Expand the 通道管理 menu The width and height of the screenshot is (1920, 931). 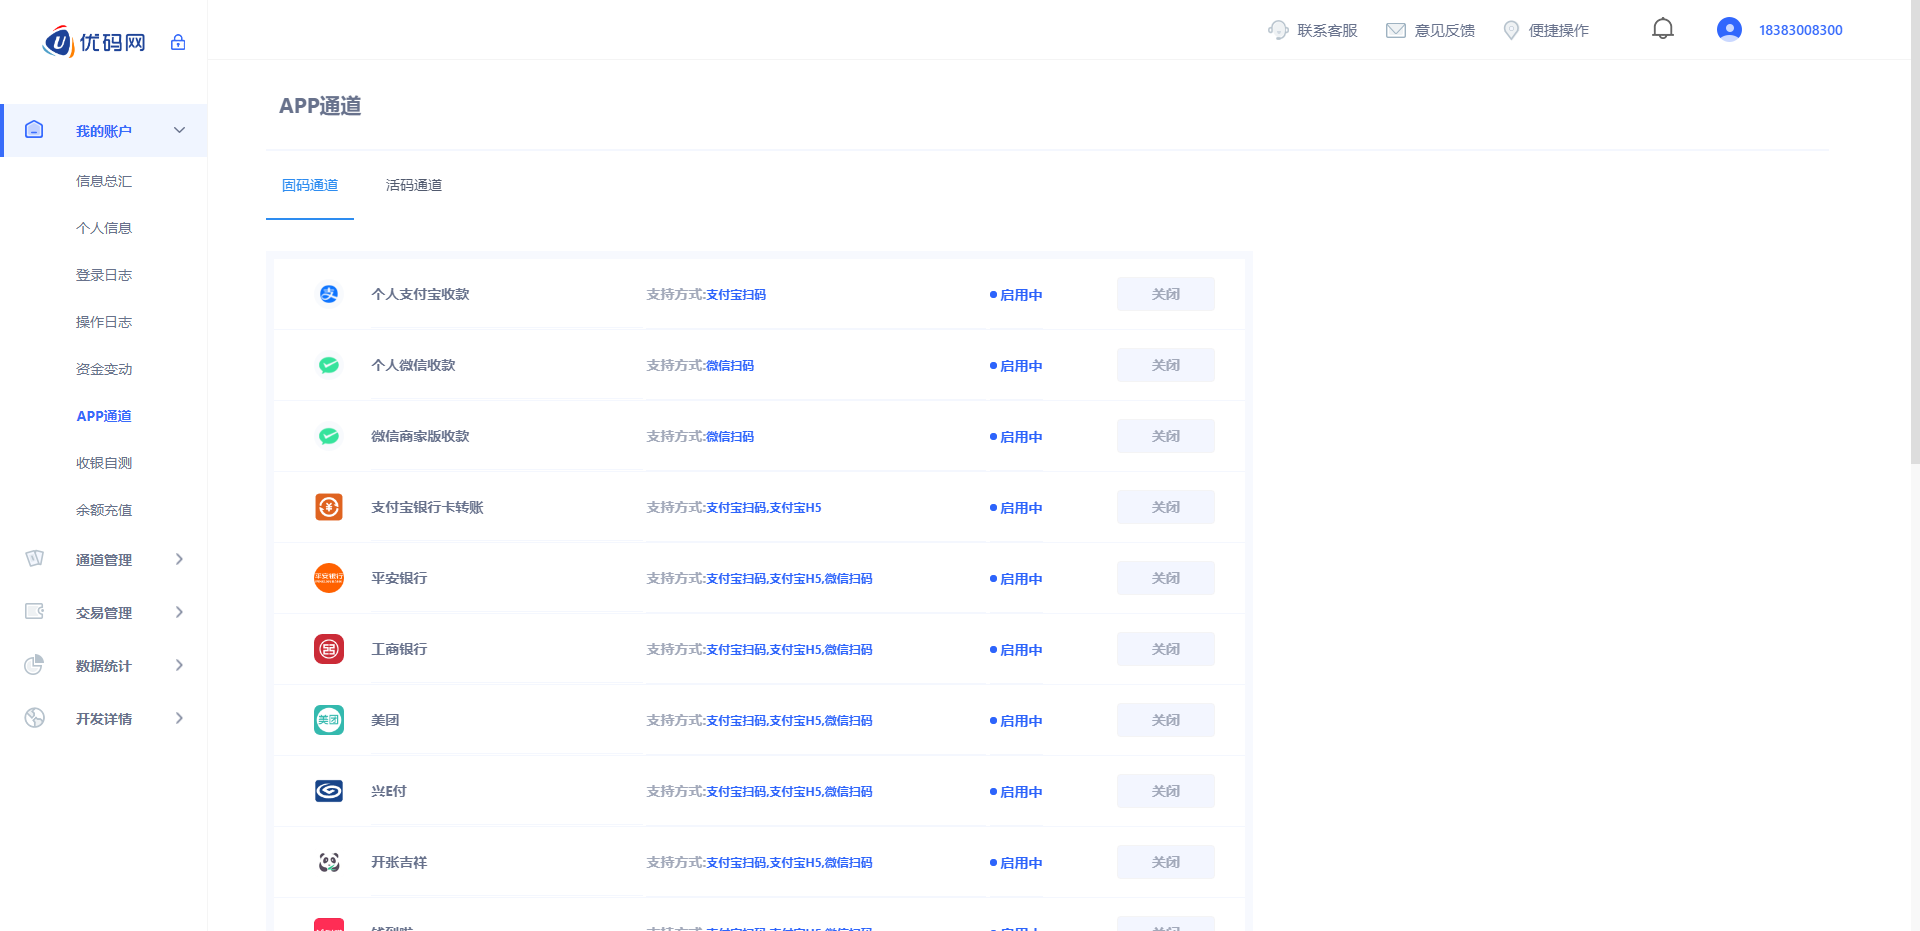(104, 560)
